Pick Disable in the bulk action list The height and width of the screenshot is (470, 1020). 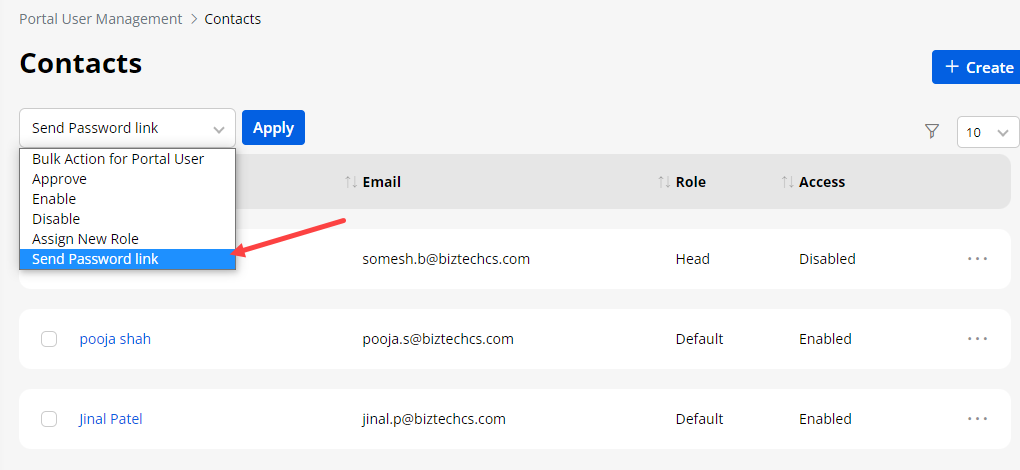tap(56, 219)
